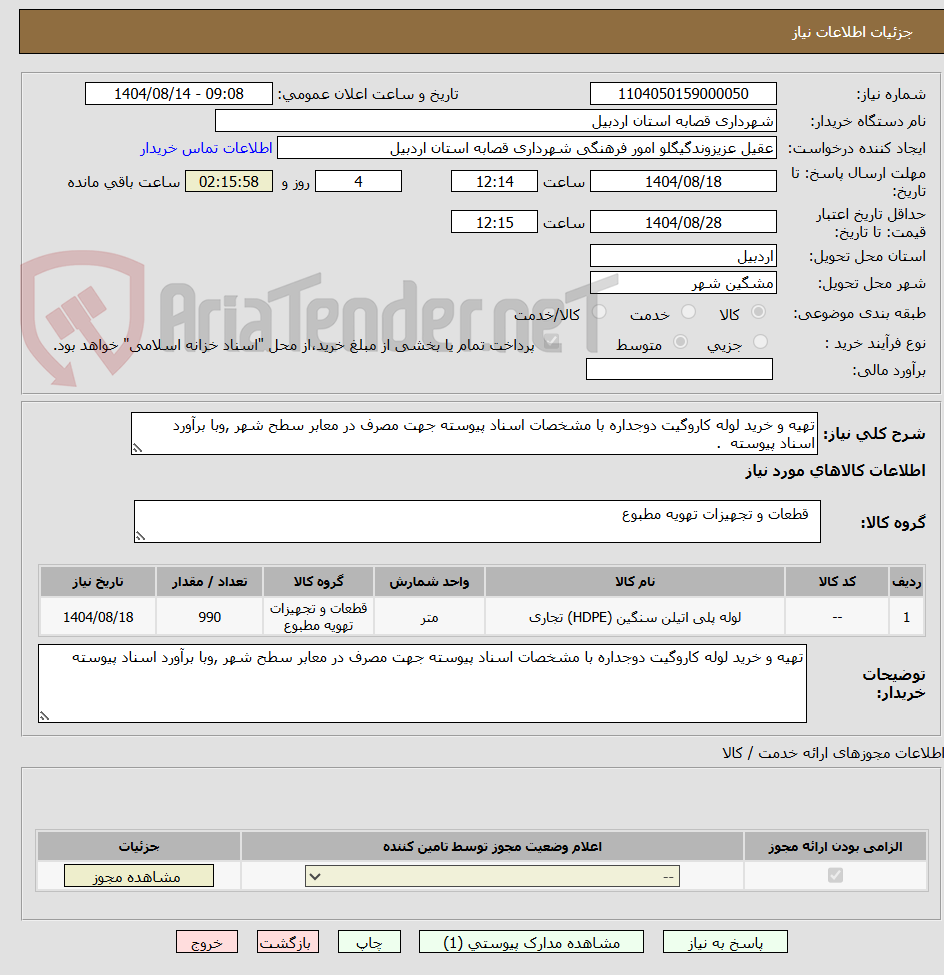
Task: Click the توضیحات خریدار text area
Action: pyautogui.click(x=422, y=683)
